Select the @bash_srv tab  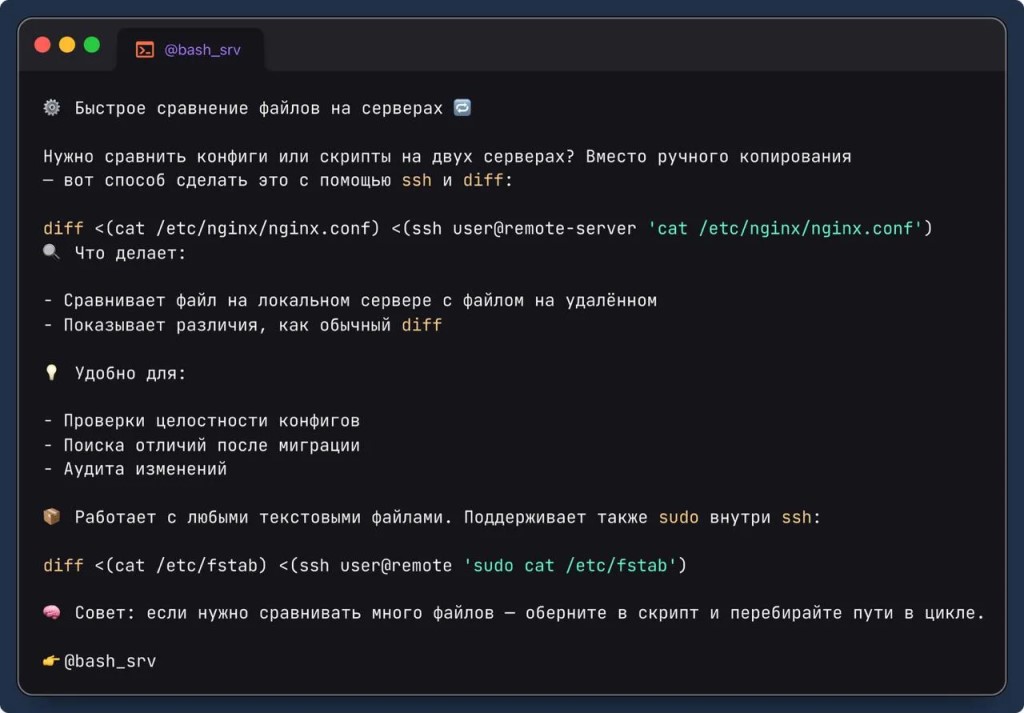pos(190,50)
